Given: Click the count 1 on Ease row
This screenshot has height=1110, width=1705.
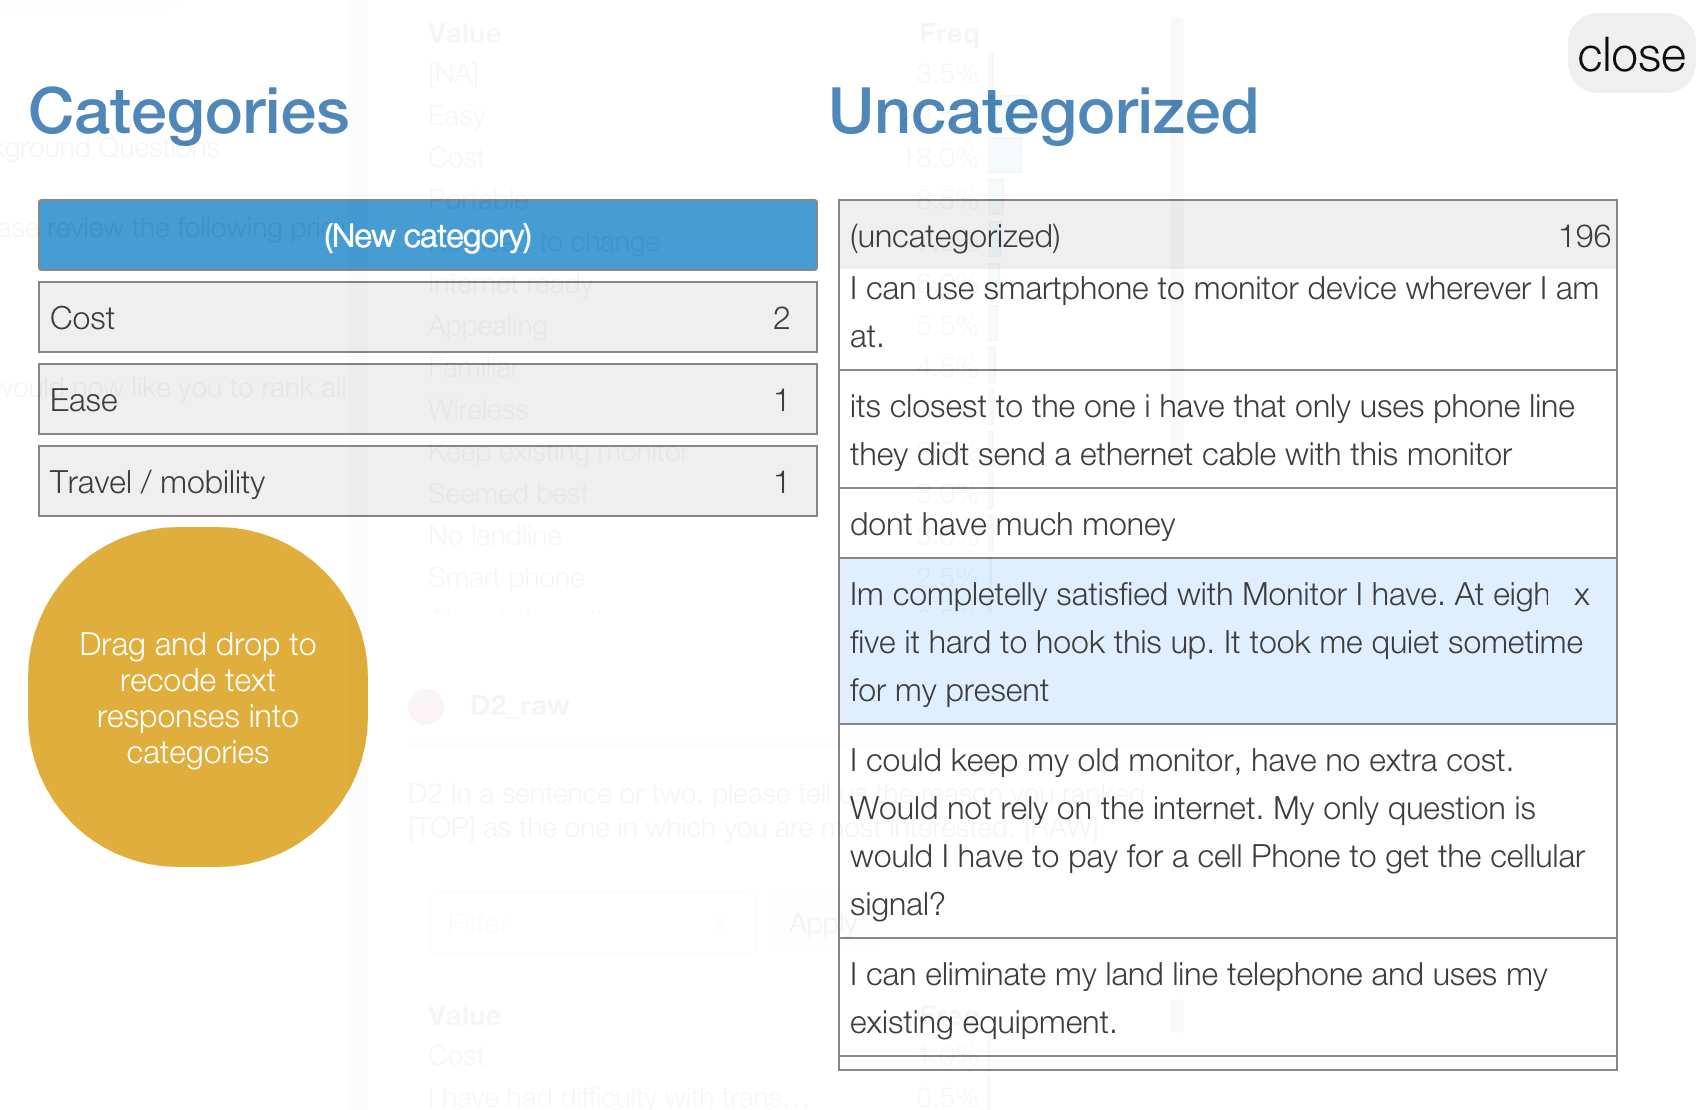Looking at the screenshot, I should click(x=781, y=400).
